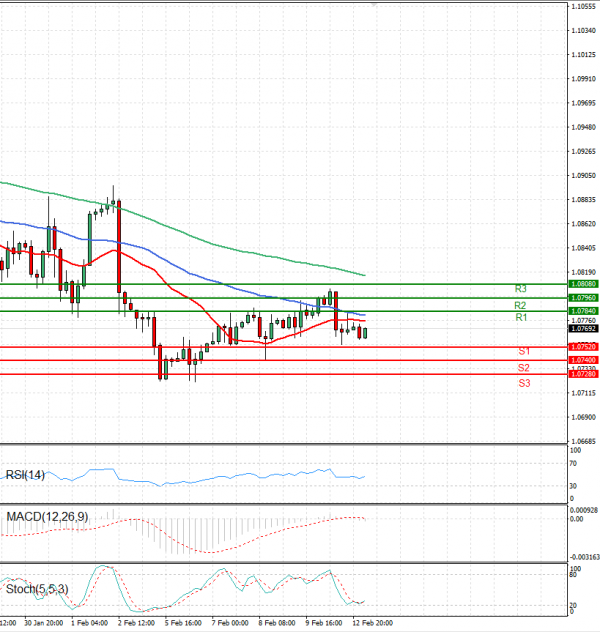This screenshot has width=600, height=632.
Task: Click the 0.000928 MACD scale value
Action: coord(584,510)
